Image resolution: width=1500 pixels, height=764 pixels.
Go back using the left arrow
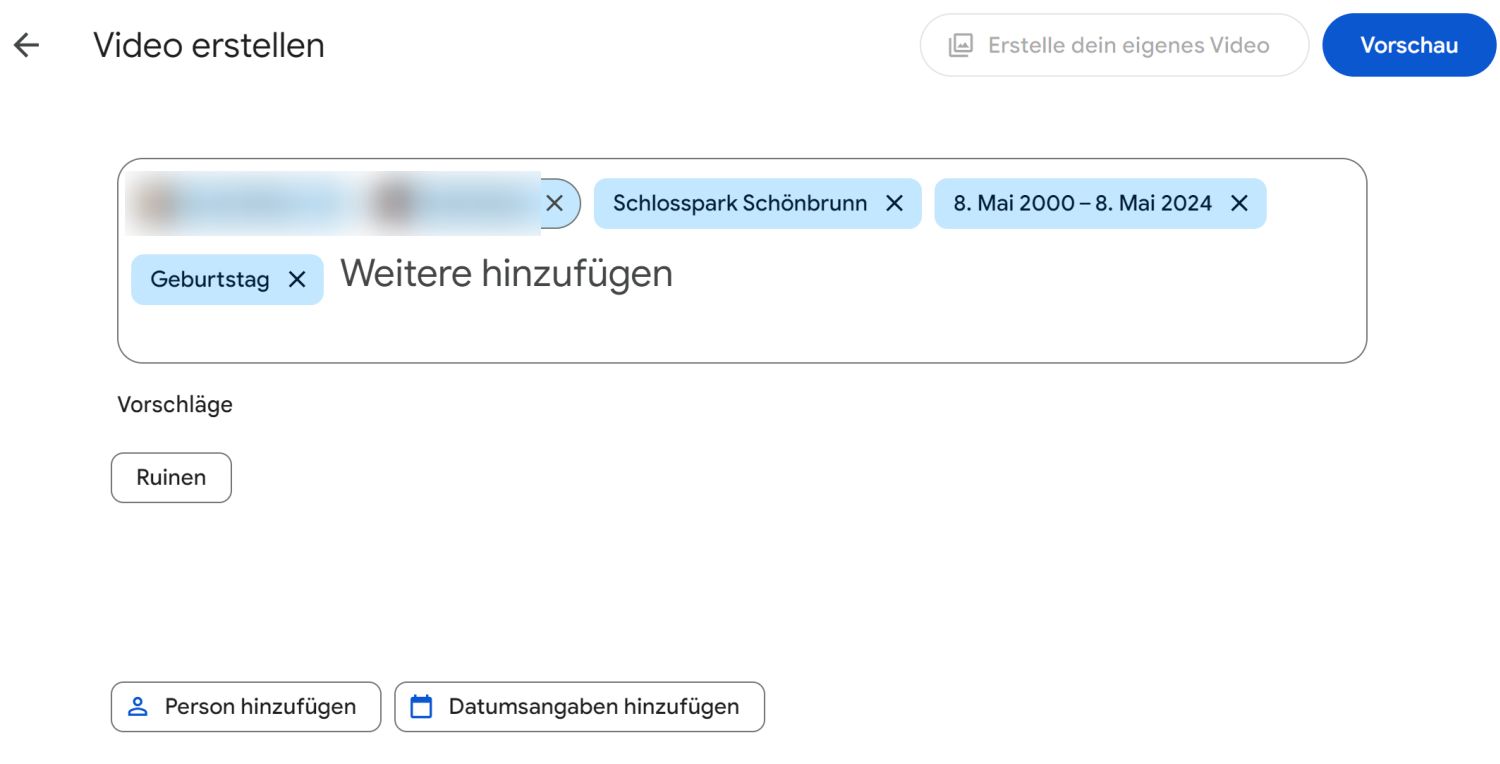(27, 45)
